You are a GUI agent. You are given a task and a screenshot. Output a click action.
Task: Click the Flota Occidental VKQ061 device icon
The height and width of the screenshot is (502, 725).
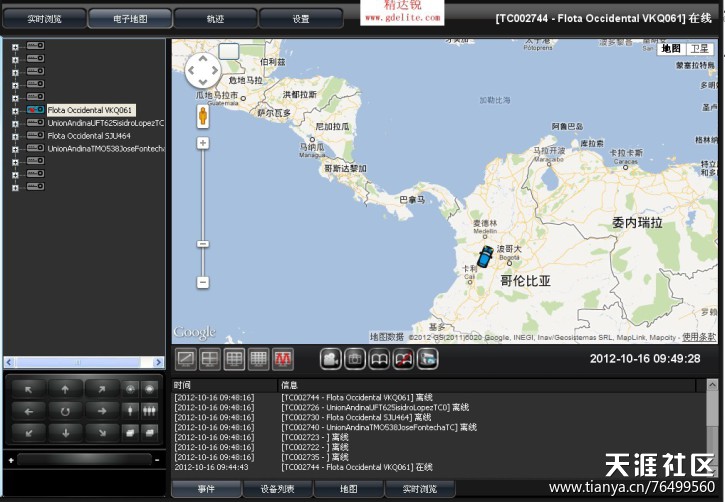tap(36, 110)
